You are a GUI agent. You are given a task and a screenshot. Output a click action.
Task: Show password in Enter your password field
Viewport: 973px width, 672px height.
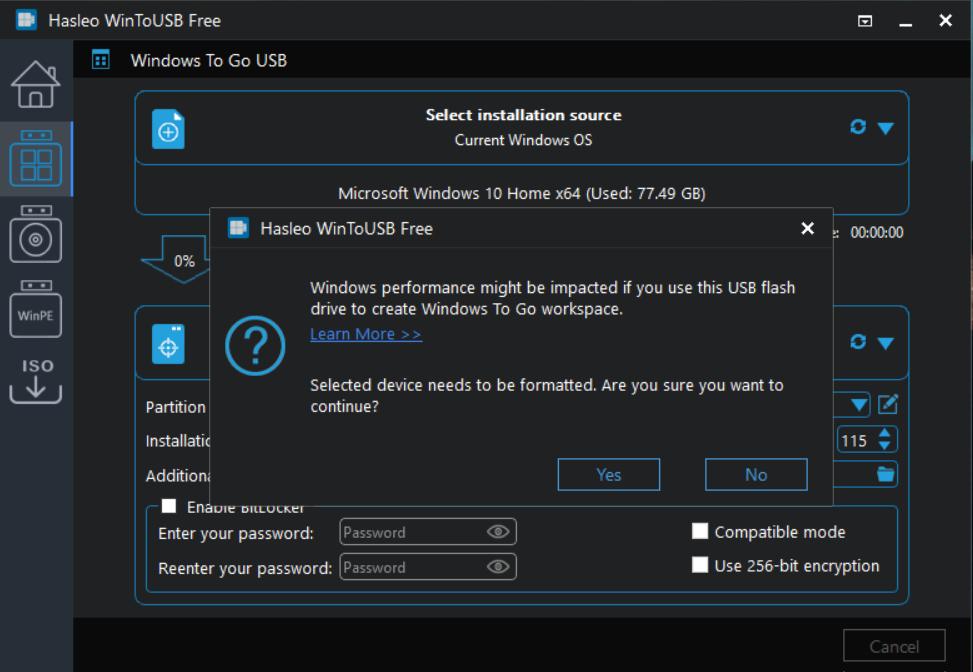point(498,532)
